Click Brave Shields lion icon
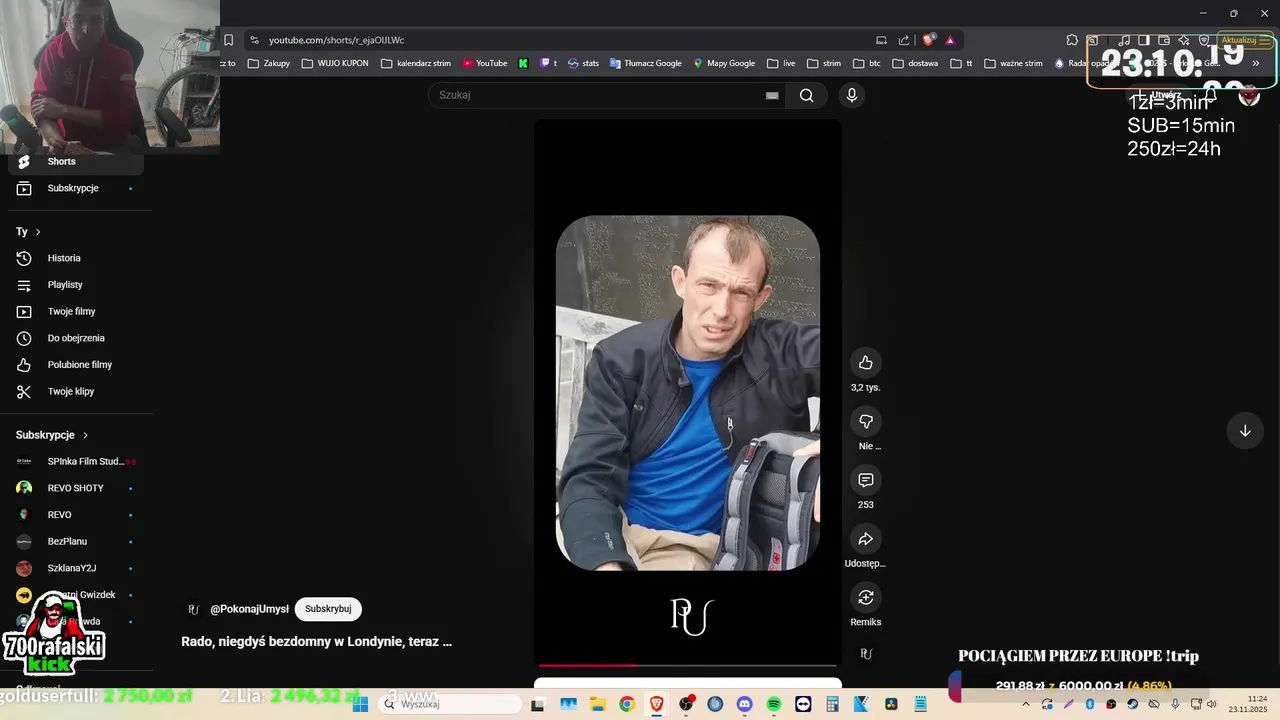Viewport: 1280px width, 720px height. coord(929,40)
